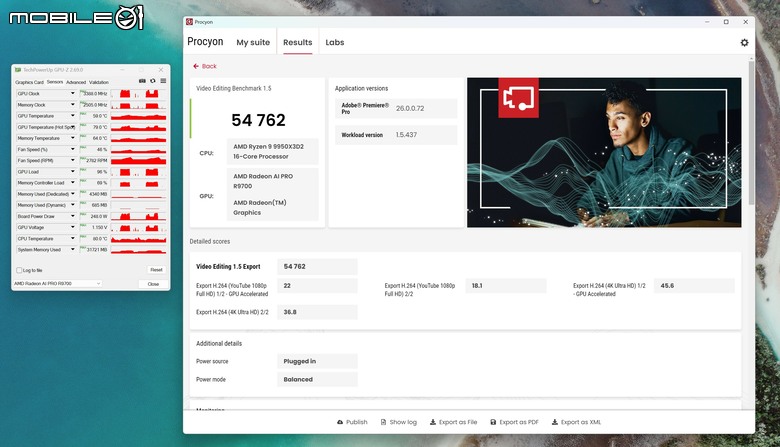Screen dimensions: 780x447
Task: Click the GPU Clock sensor graph
Action: point(138,93)
